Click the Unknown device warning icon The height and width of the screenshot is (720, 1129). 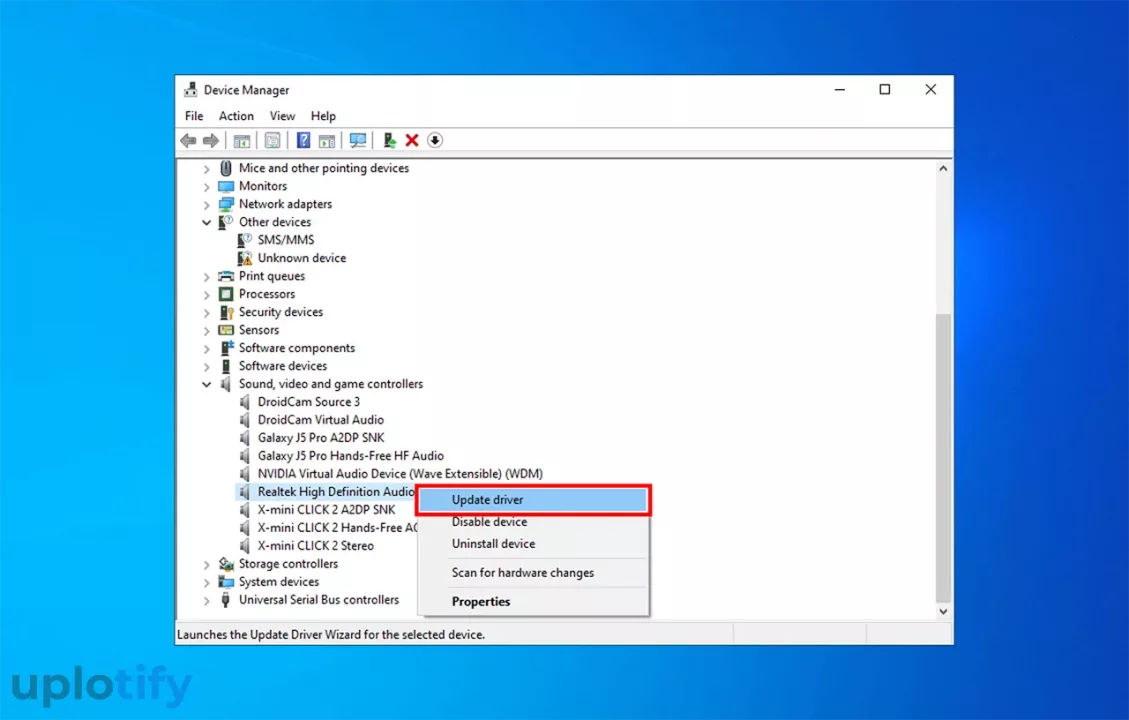[246, 258]
